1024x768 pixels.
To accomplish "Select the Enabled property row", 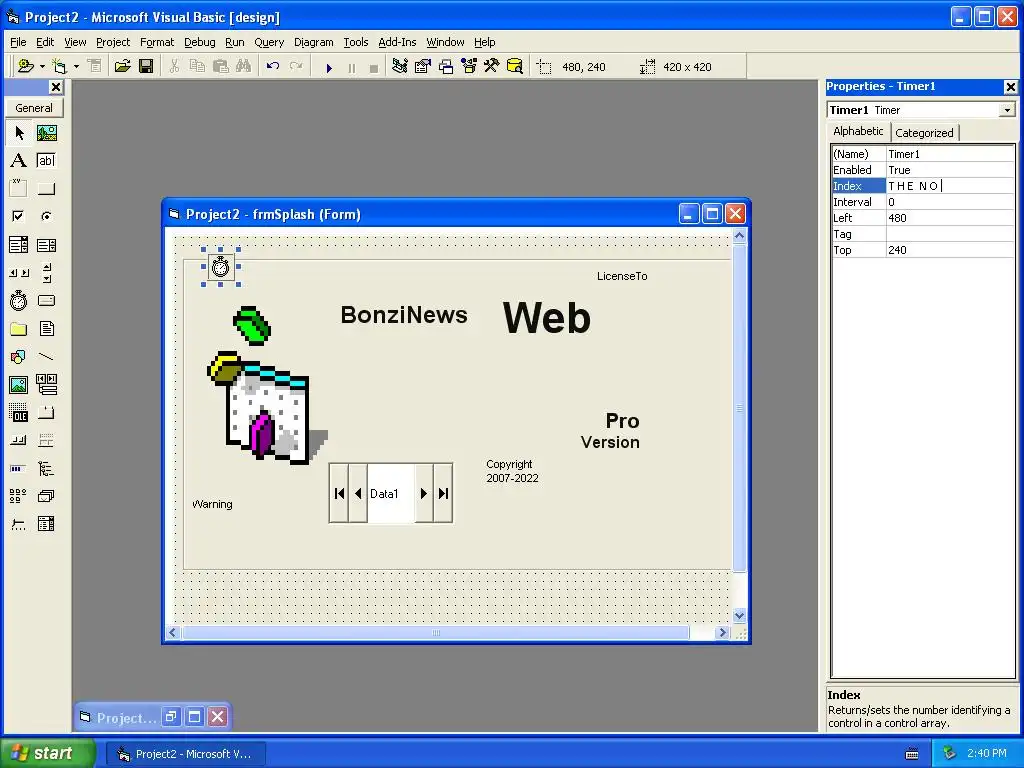I will (x=923, y=170).
